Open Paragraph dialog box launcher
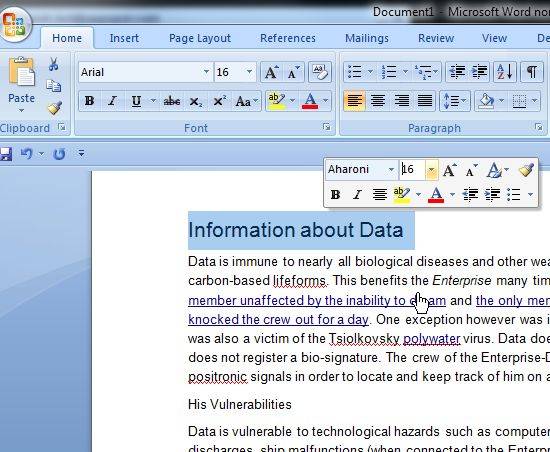 click(x=539, y=127)
